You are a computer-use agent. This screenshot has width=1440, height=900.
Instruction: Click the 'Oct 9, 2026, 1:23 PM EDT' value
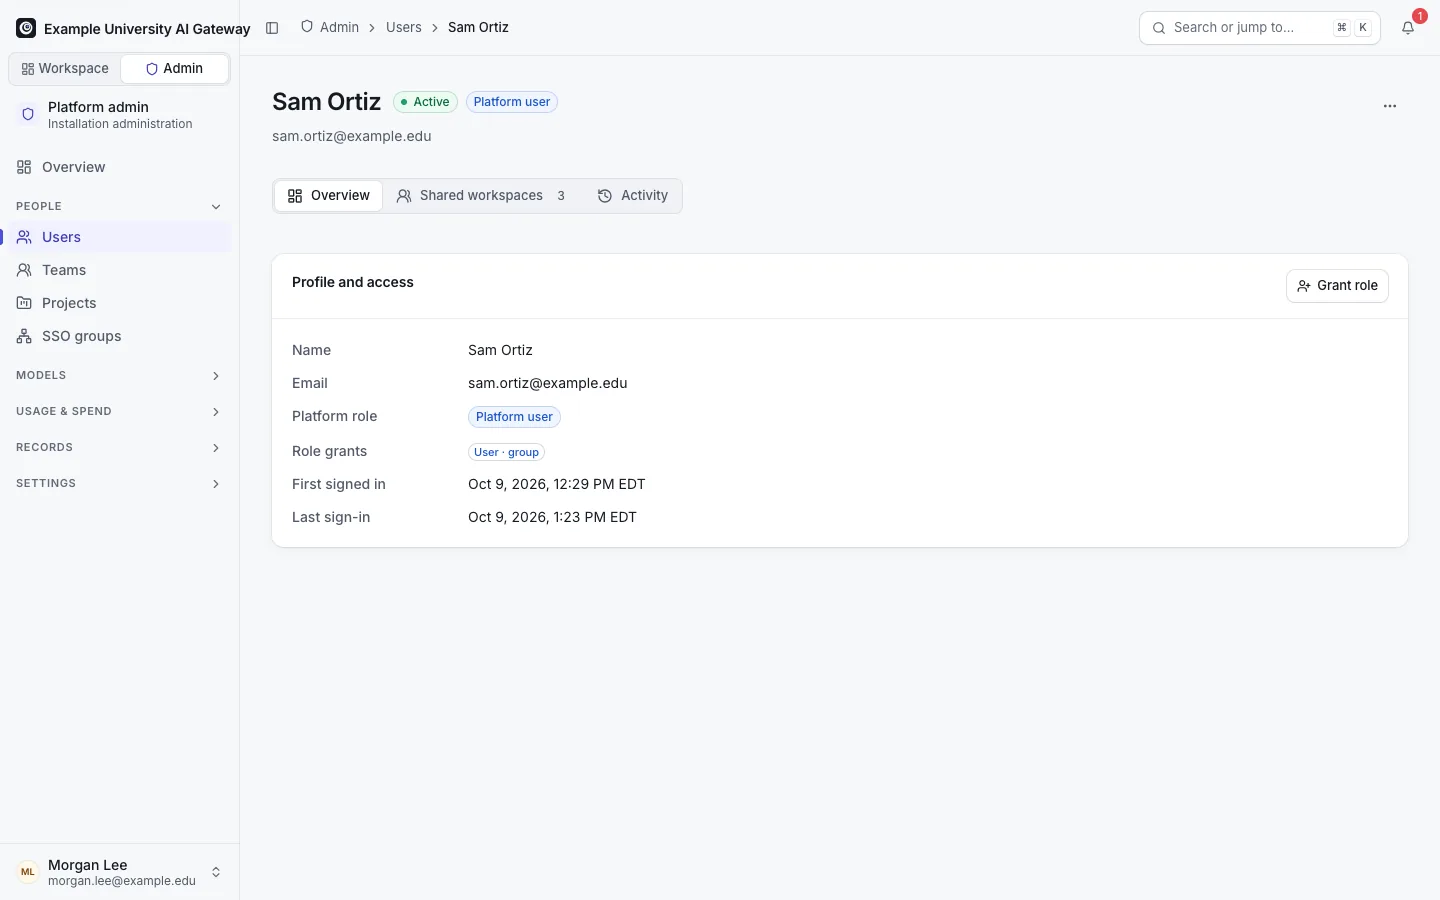(x=552, y=517)
